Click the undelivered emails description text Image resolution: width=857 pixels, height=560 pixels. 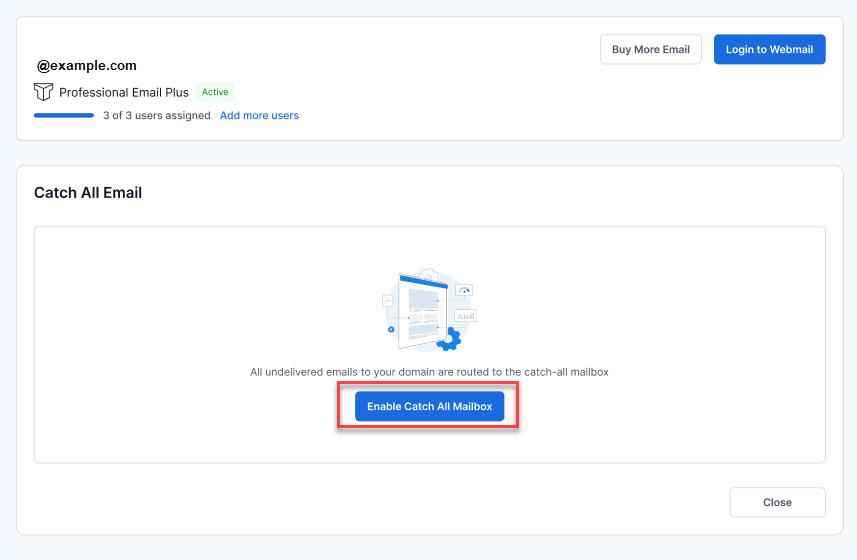point(429,372)
